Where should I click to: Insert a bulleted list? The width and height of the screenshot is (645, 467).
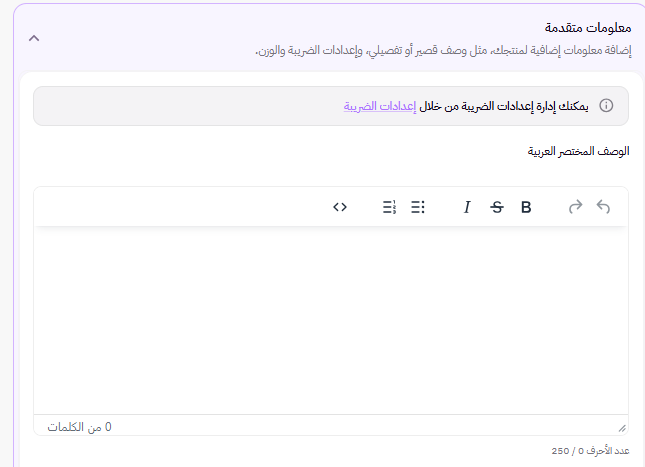[x=418, y=207]
